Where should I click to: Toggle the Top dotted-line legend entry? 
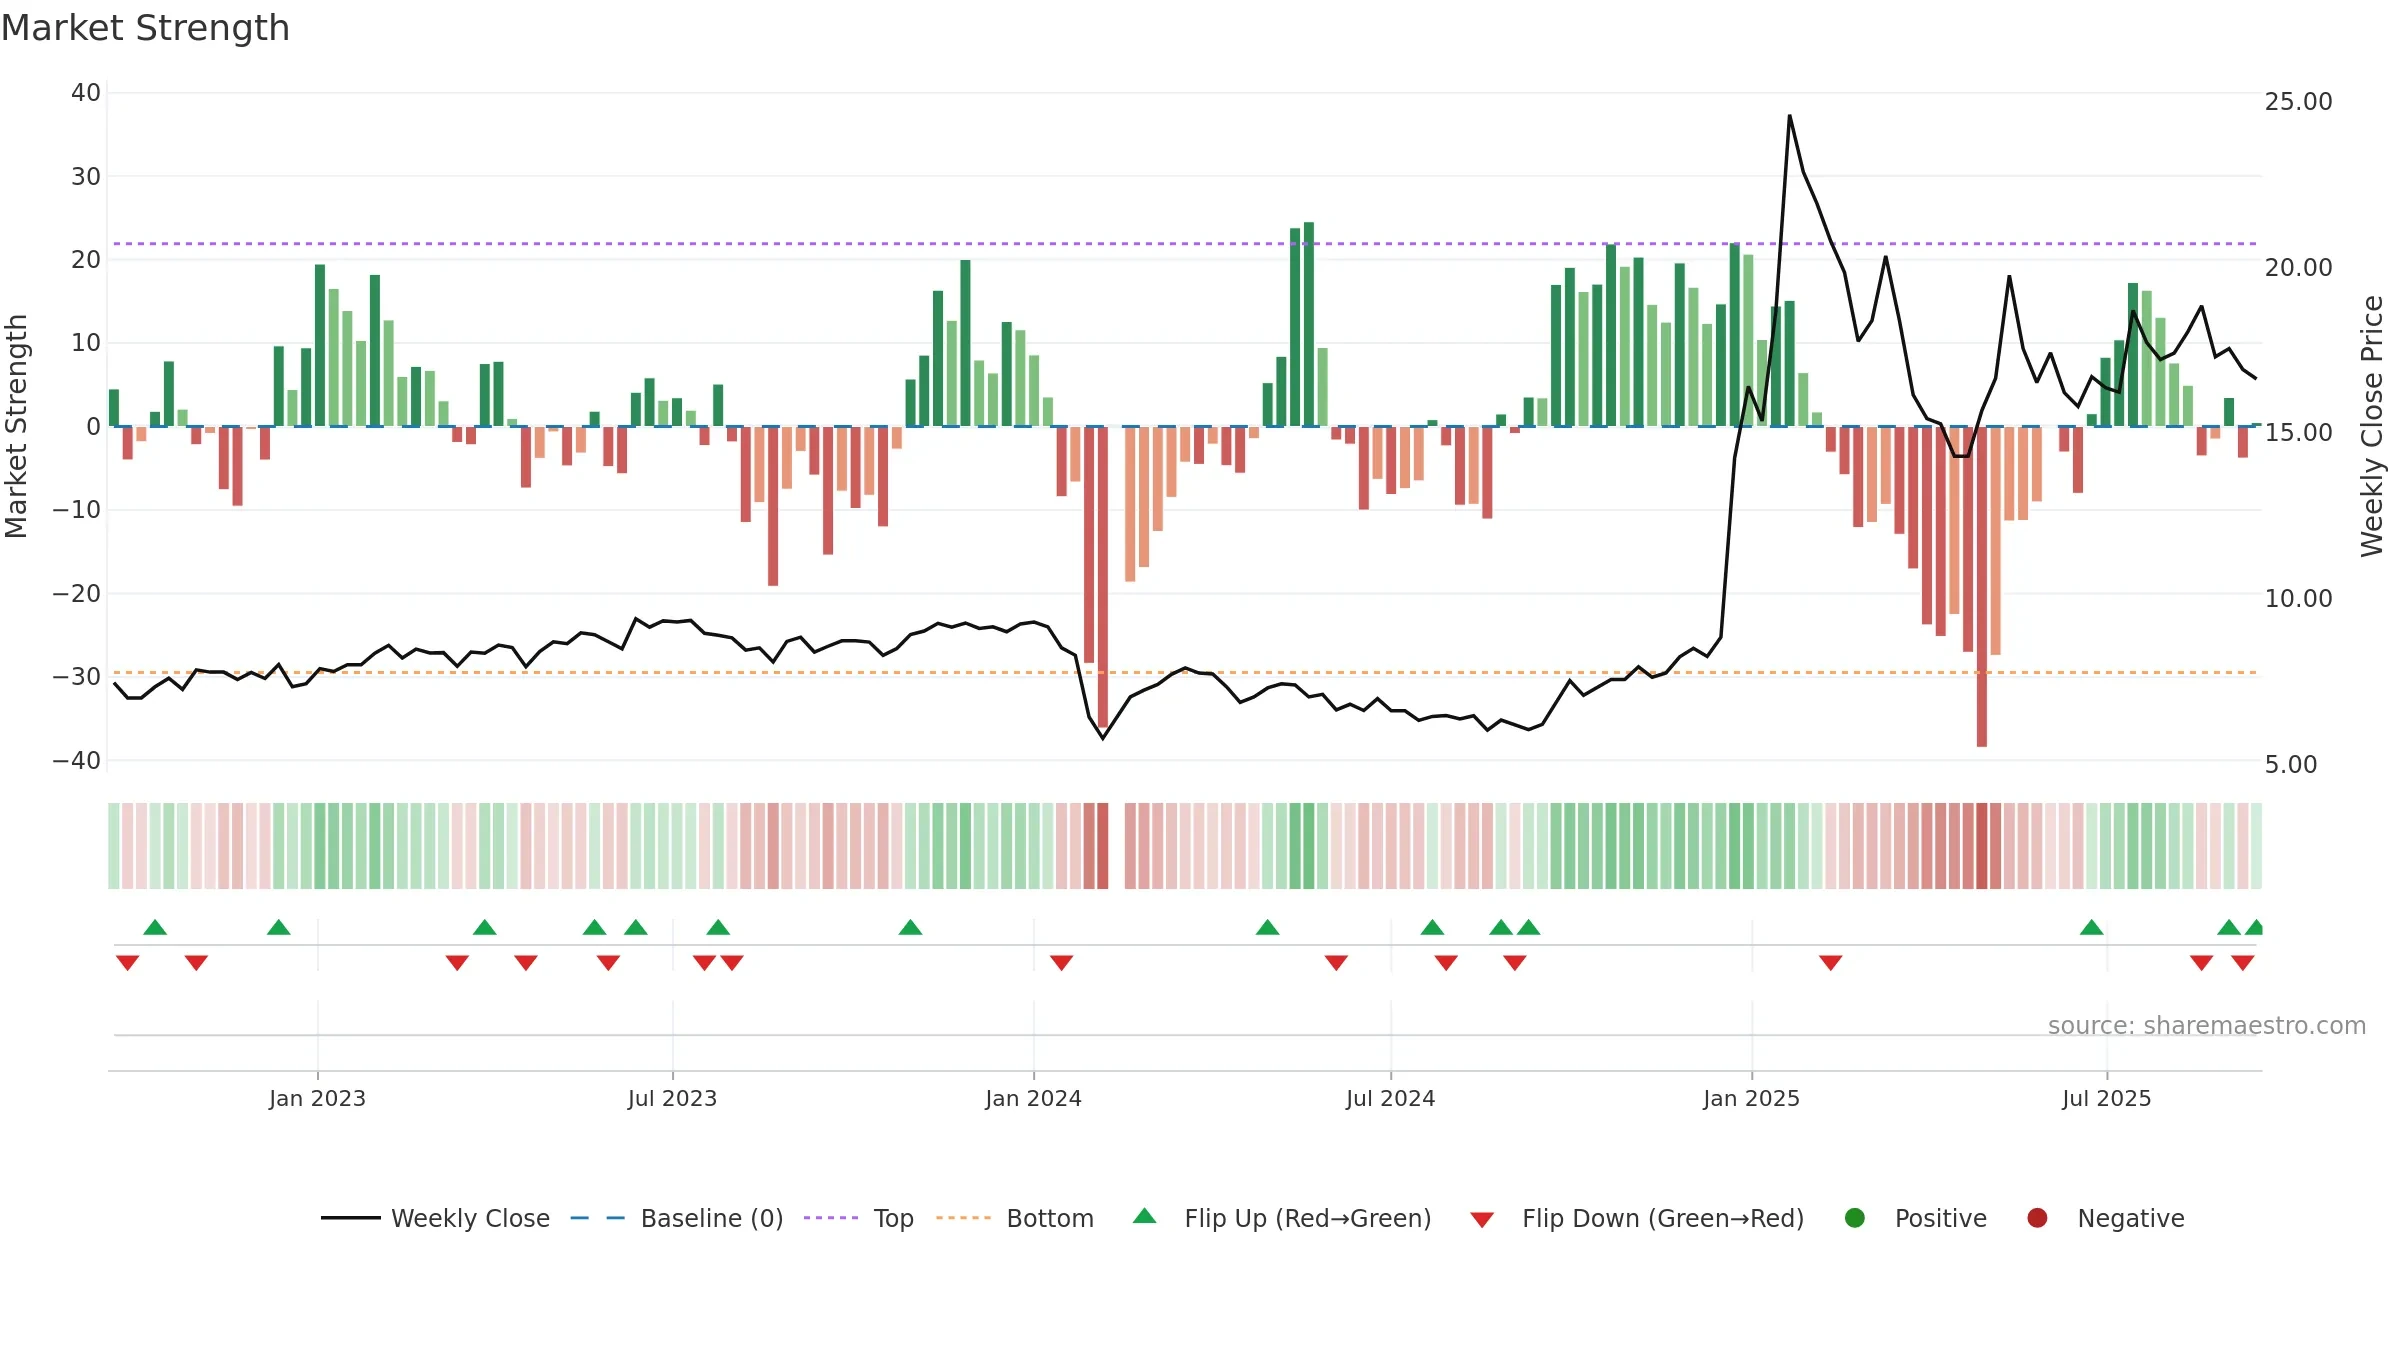pyautogui.click(x=859, y=1218)
